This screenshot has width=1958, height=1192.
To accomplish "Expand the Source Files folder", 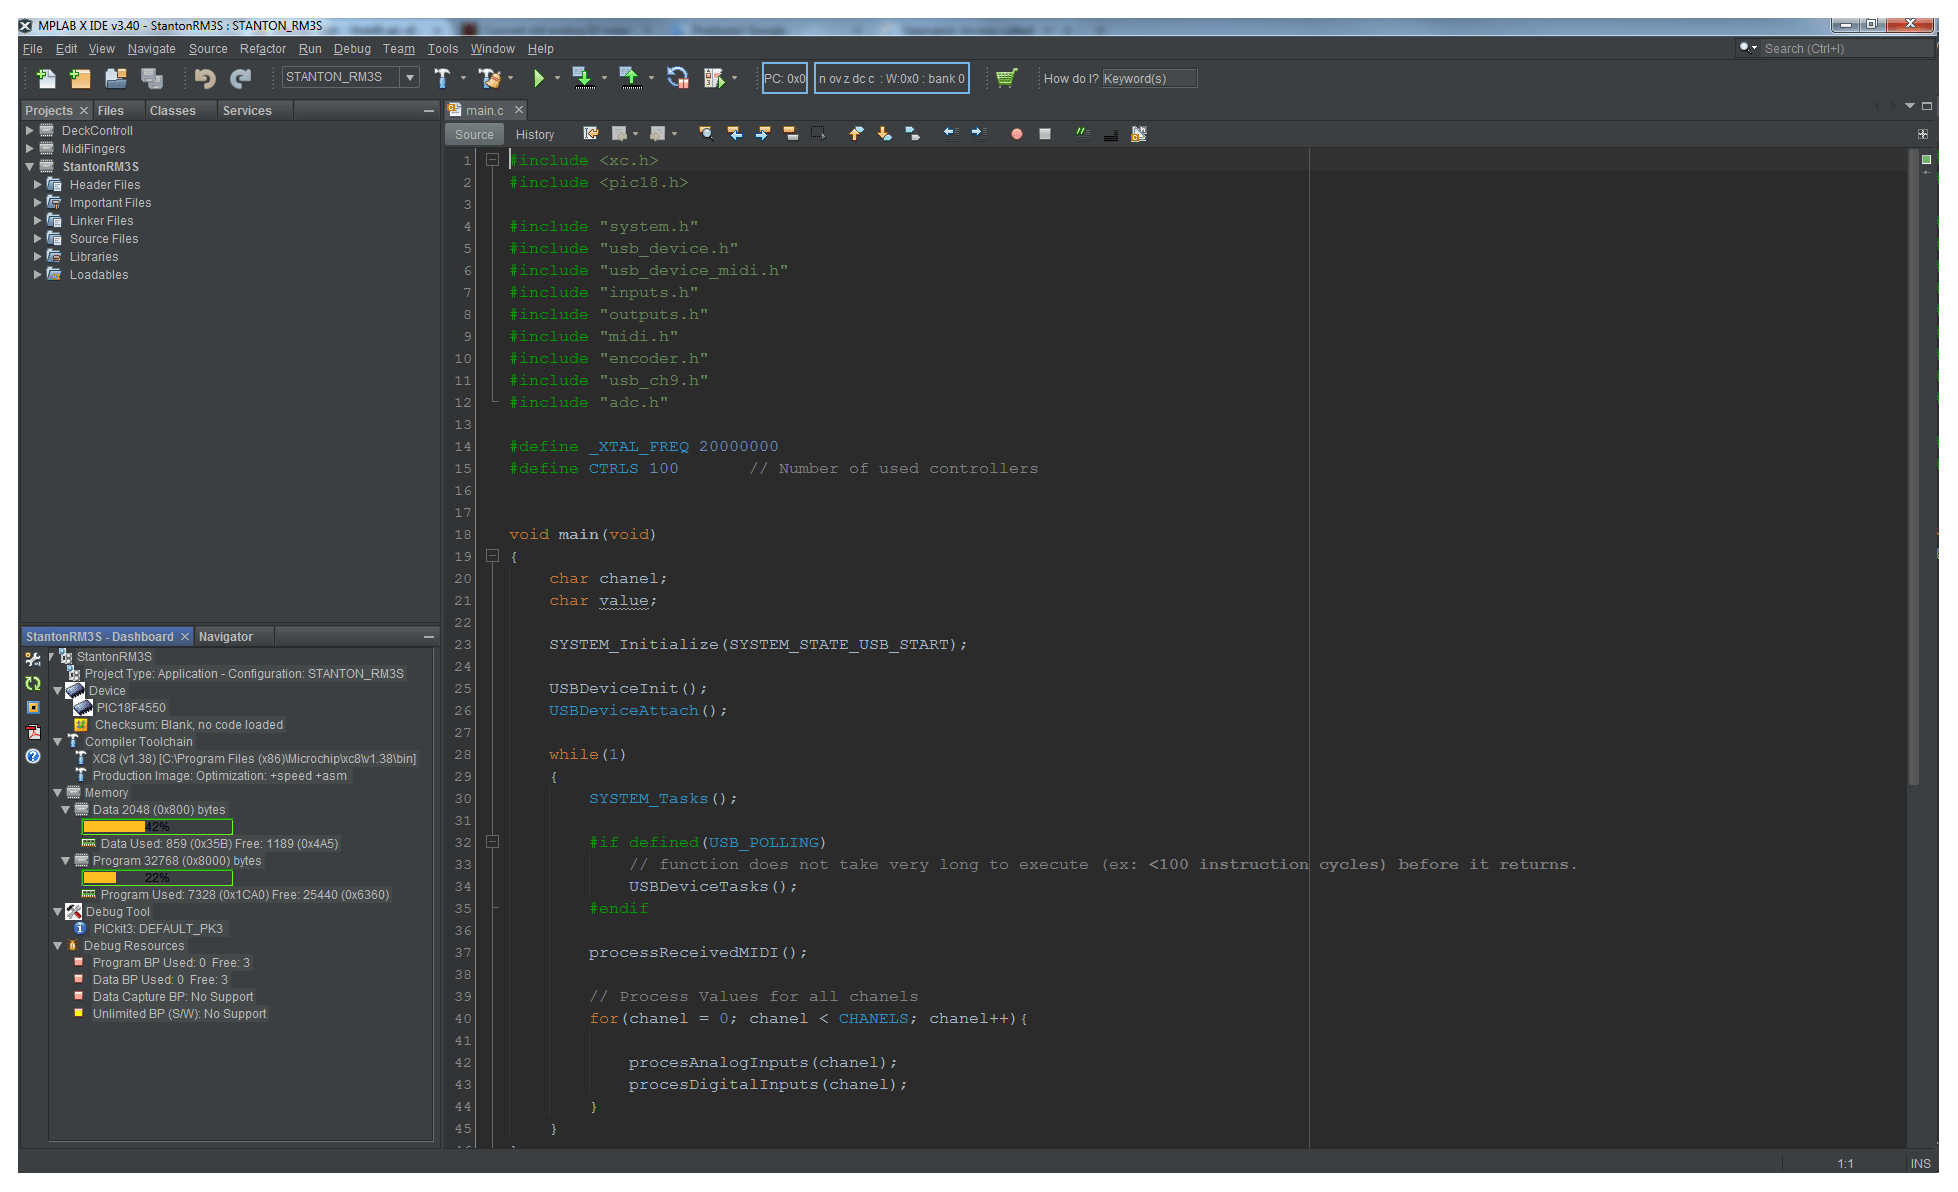I will click(38, 239).
